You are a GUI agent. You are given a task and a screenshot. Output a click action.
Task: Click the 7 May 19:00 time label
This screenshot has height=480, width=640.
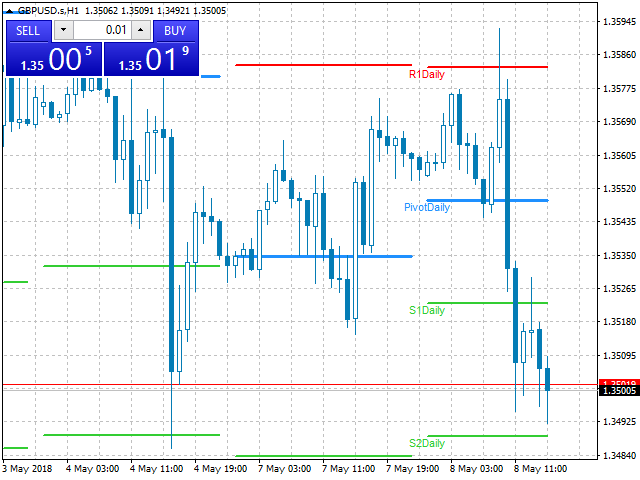[412, 469]
